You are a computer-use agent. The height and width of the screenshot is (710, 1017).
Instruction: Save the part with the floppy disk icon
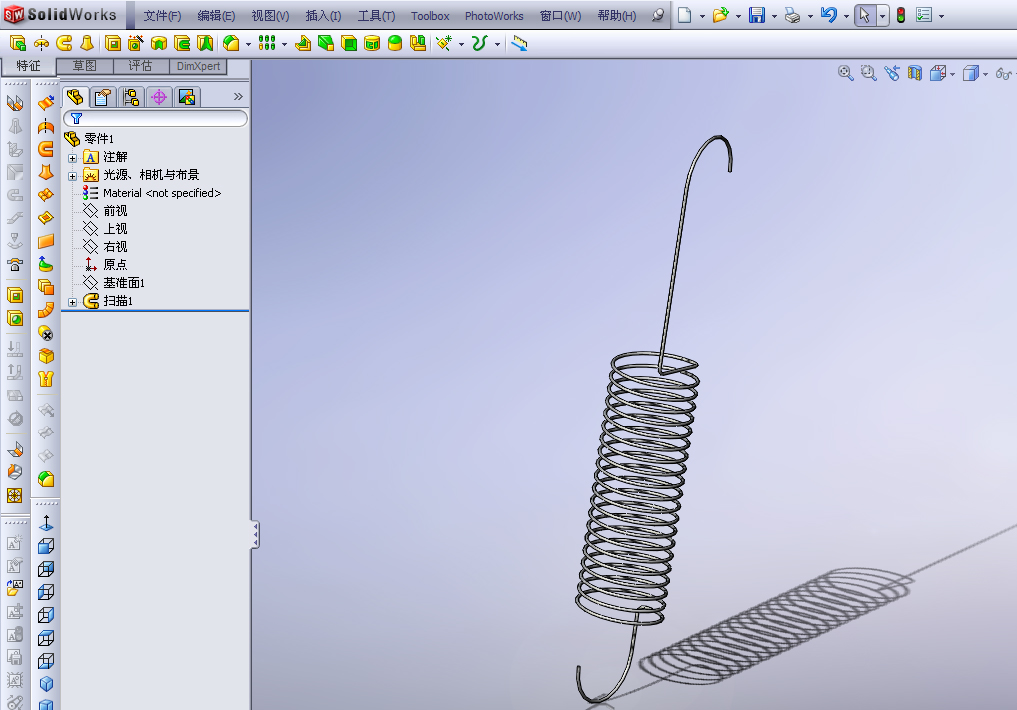pos(756,15)
